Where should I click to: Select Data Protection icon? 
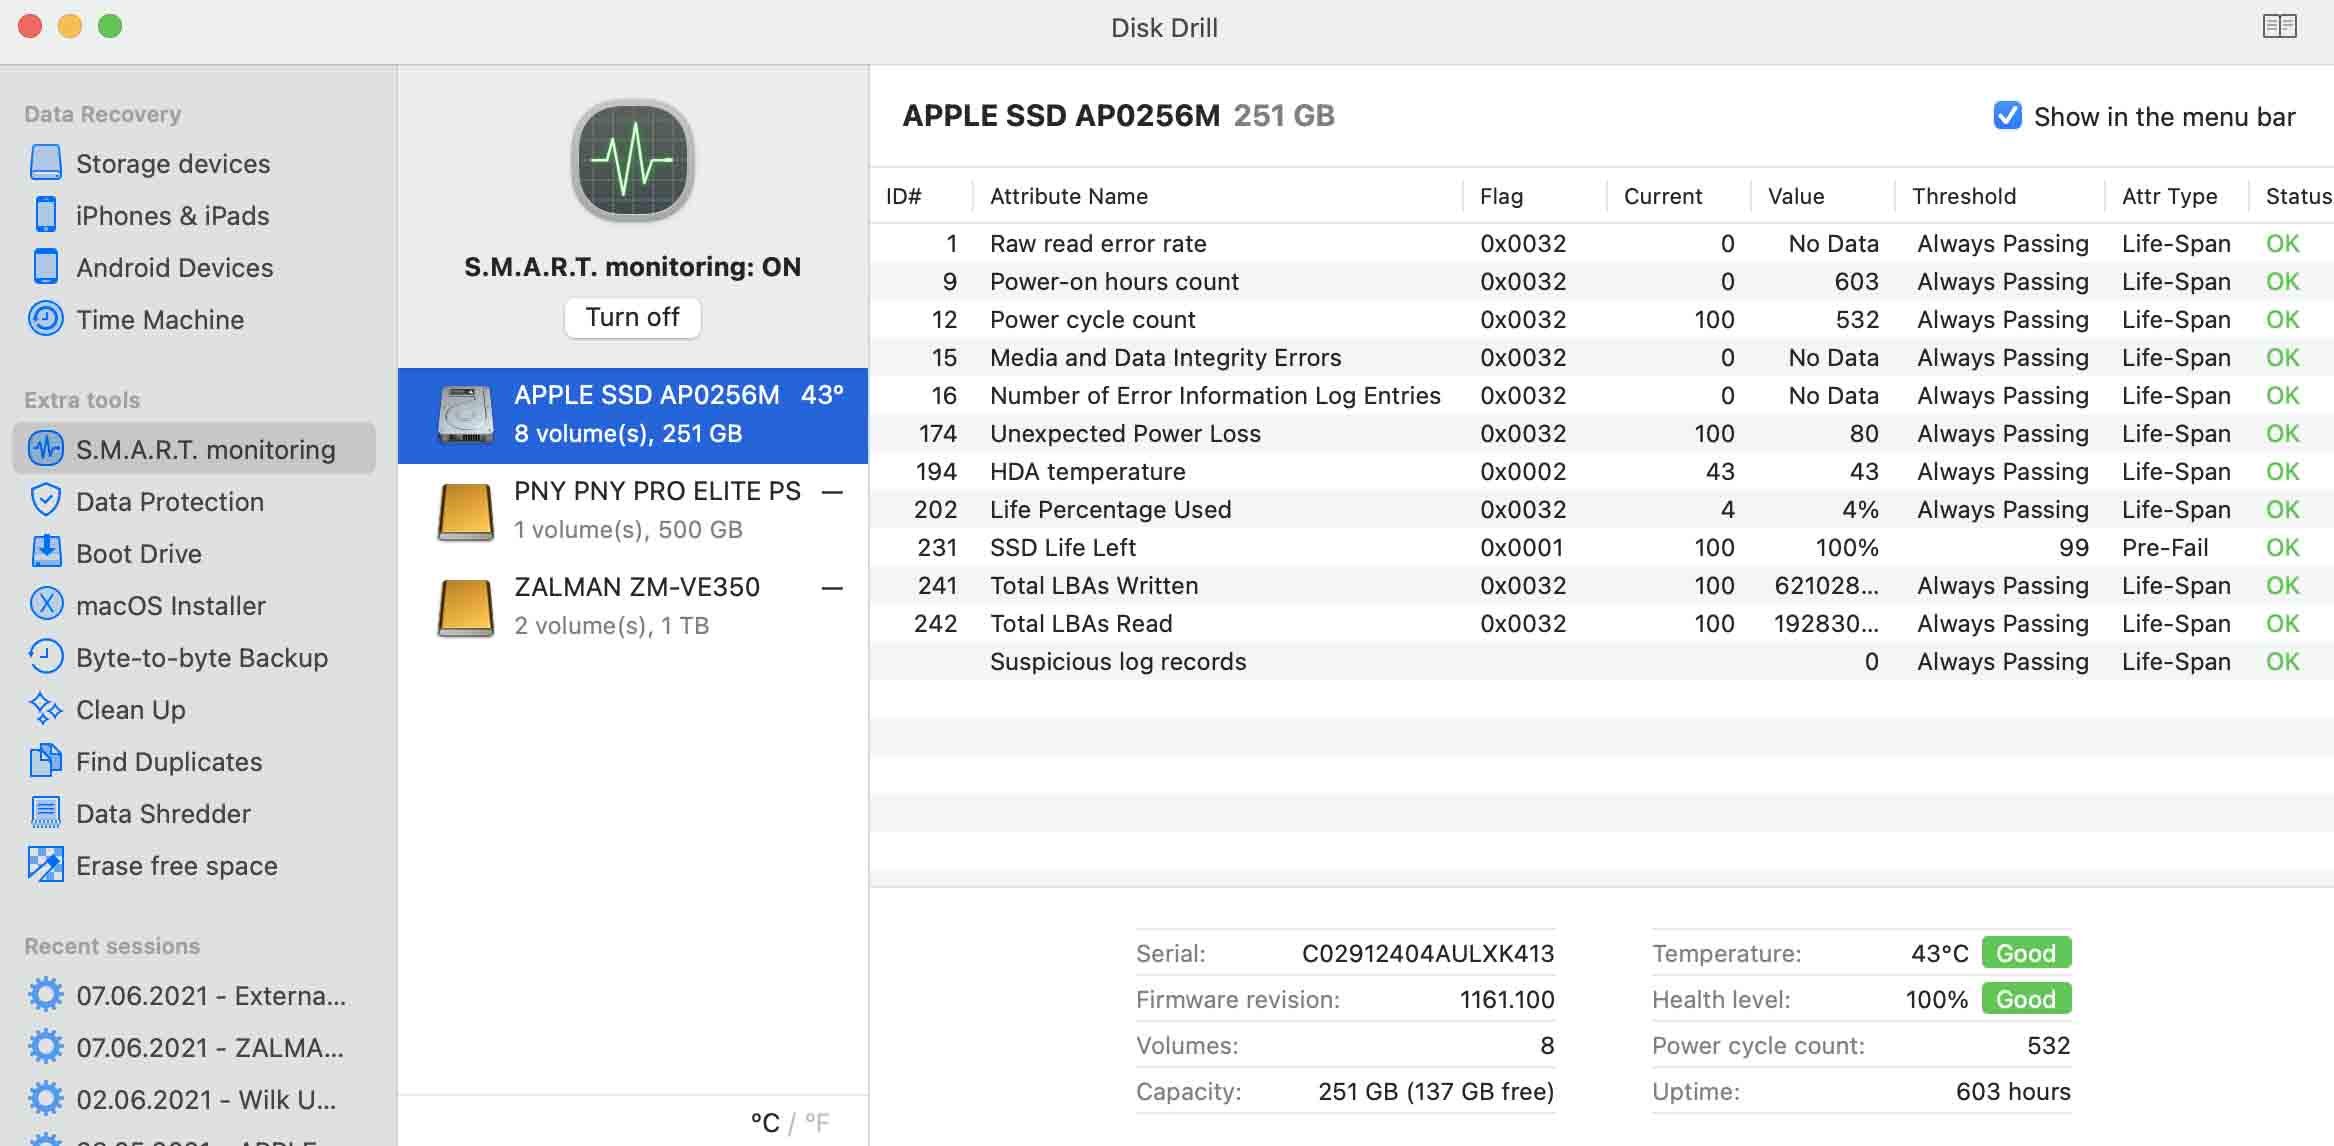pyautogui.click(x=46, y=500)
